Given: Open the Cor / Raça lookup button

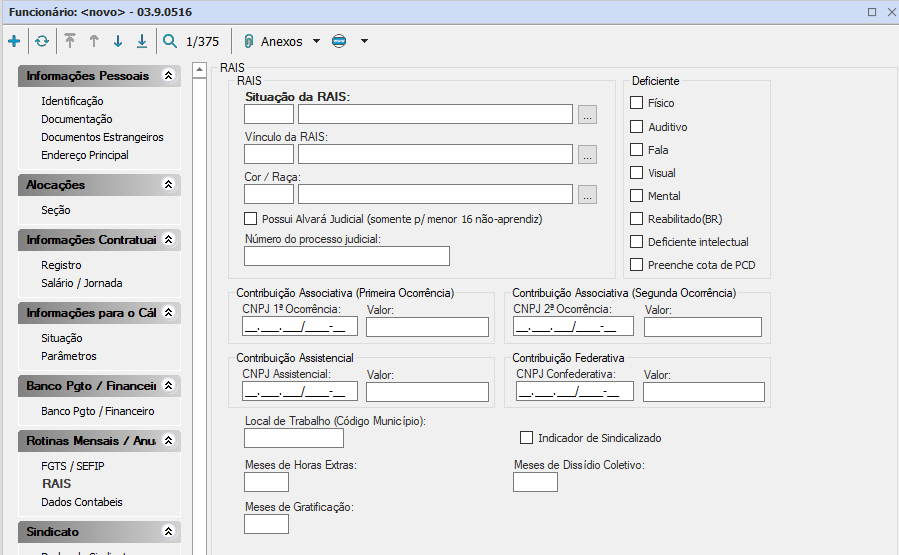Looking at the screenshot, I should coord(587,194).
